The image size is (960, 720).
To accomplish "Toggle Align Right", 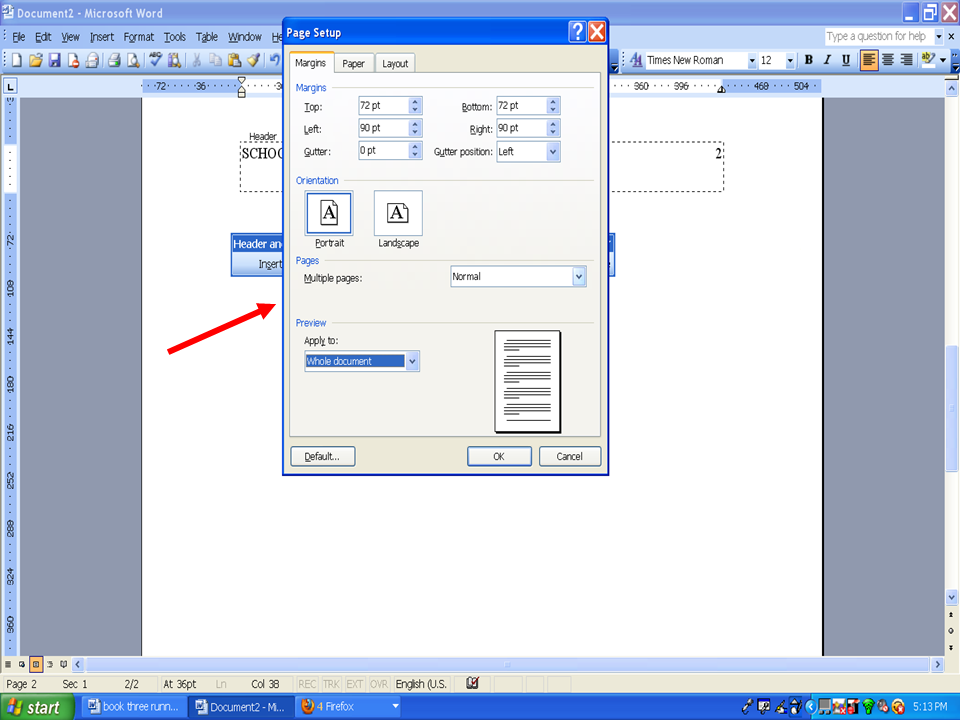I will coord(907,59).
